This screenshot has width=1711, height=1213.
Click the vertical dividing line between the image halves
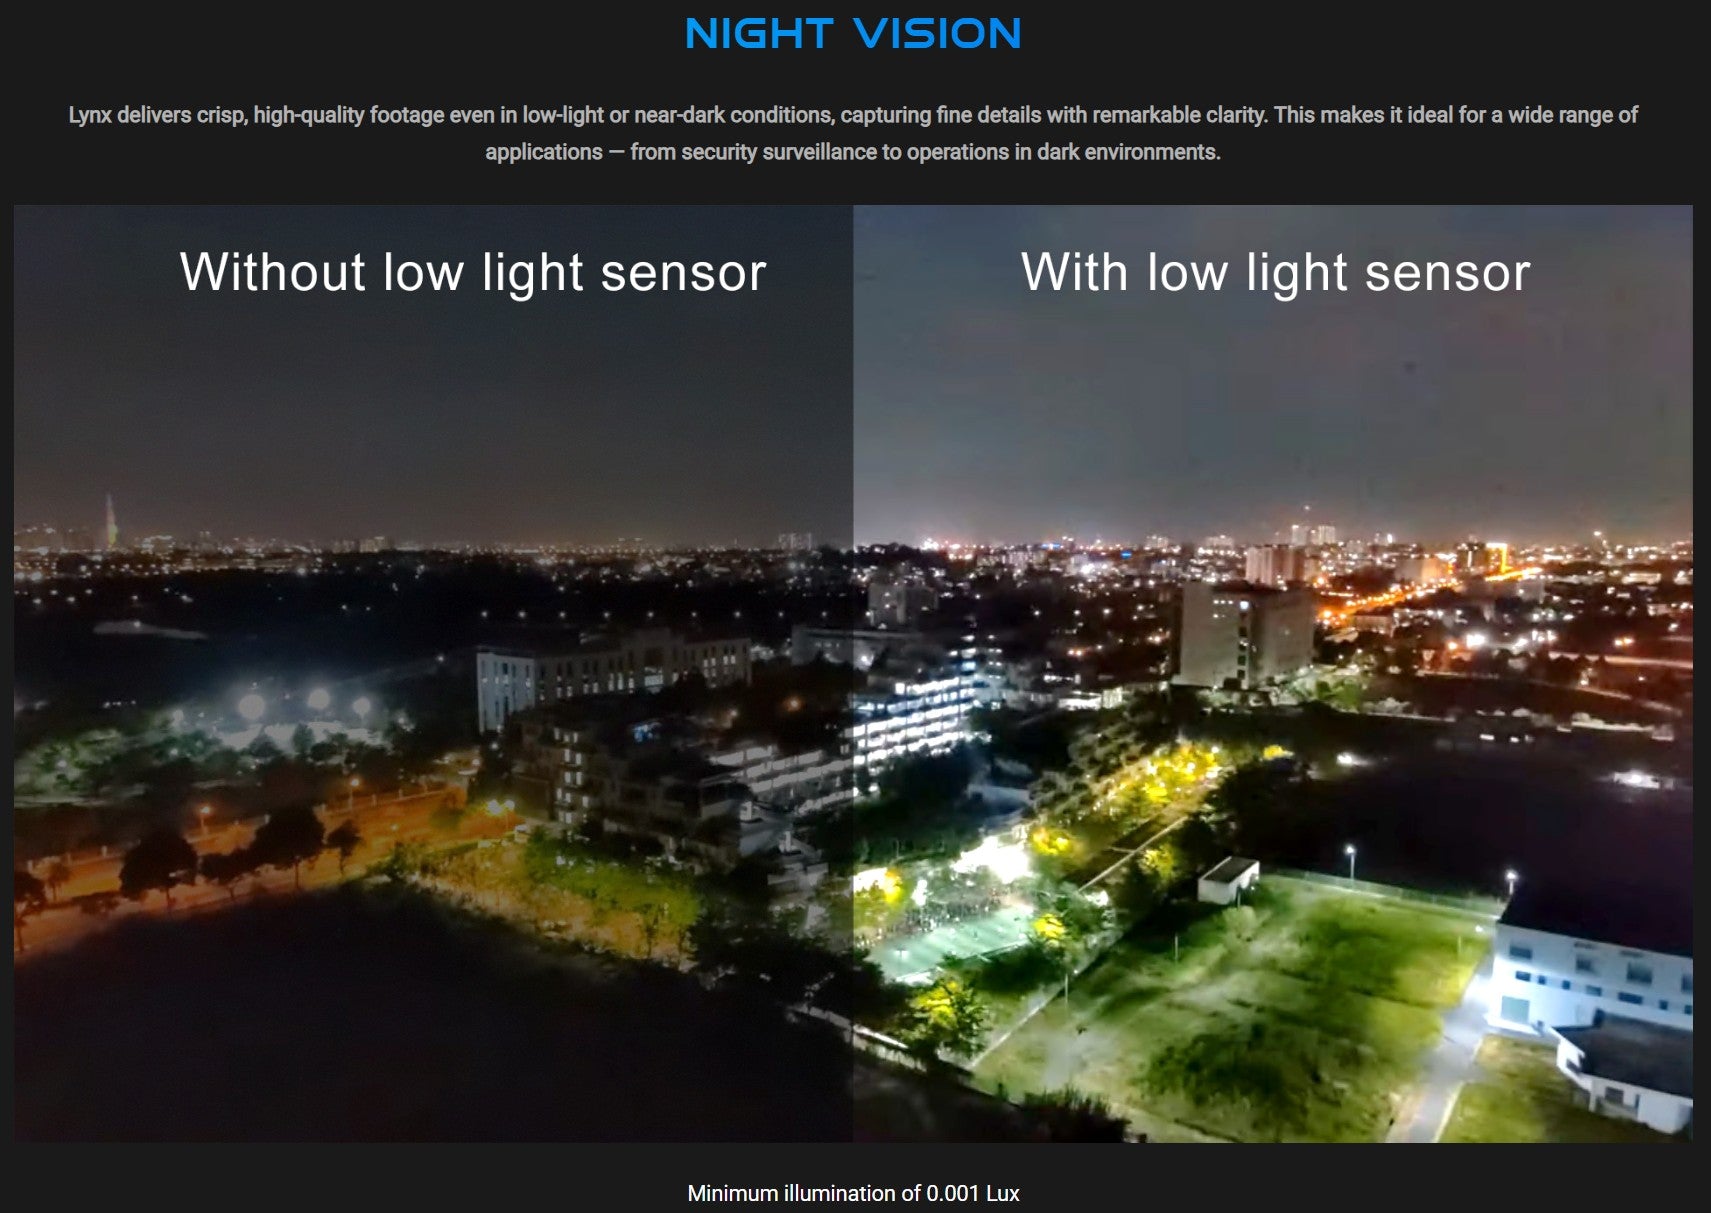(x=853, y=673)
